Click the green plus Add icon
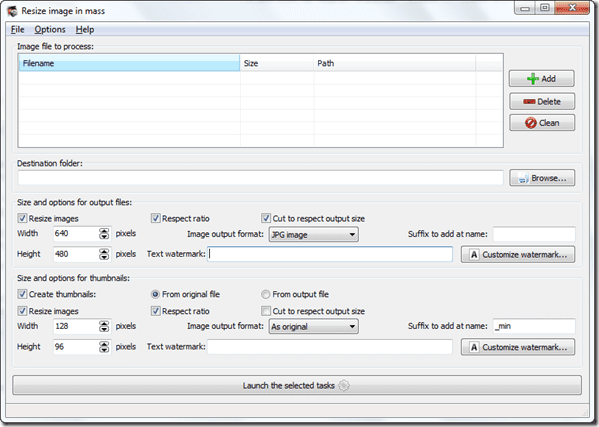The image size is (599, 427). click(x=533, y=79)
